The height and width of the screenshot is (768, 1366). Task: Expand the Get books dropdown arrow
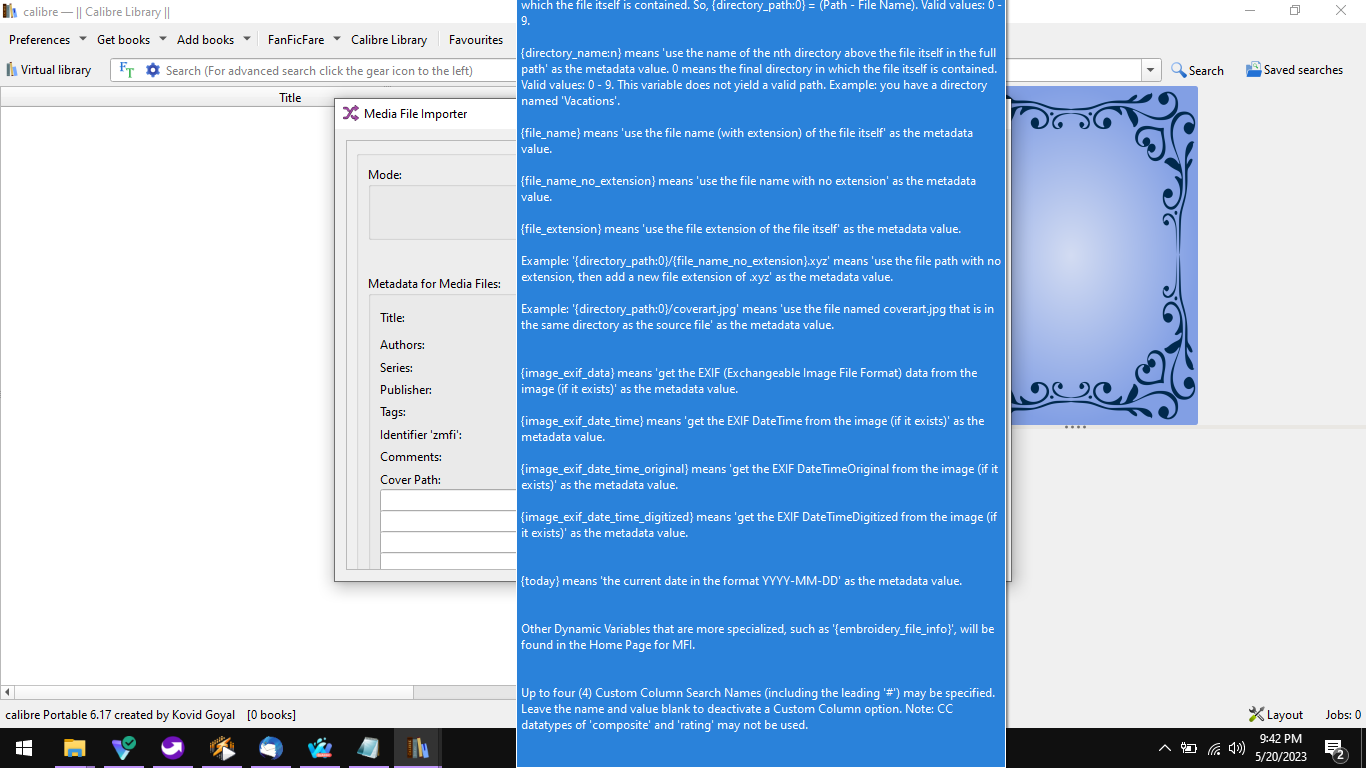pyautogui.click(x=163, y=40)
